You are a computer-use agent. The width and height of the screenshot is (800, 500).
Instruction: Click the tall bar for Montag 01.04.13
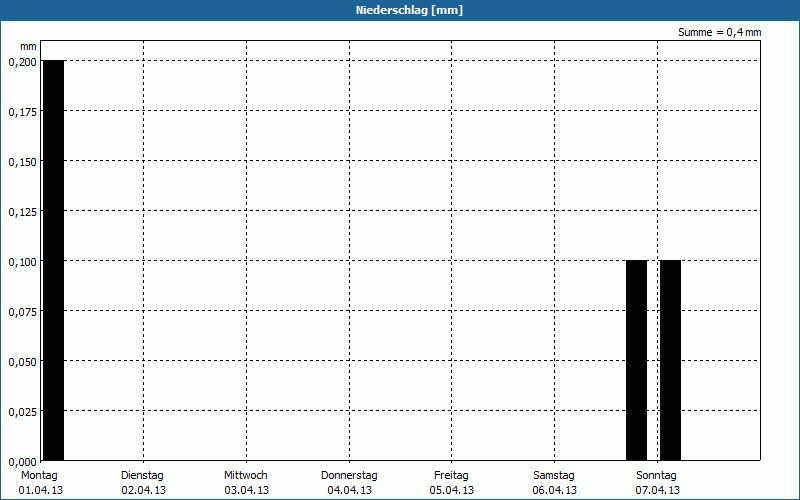[54, 260]
